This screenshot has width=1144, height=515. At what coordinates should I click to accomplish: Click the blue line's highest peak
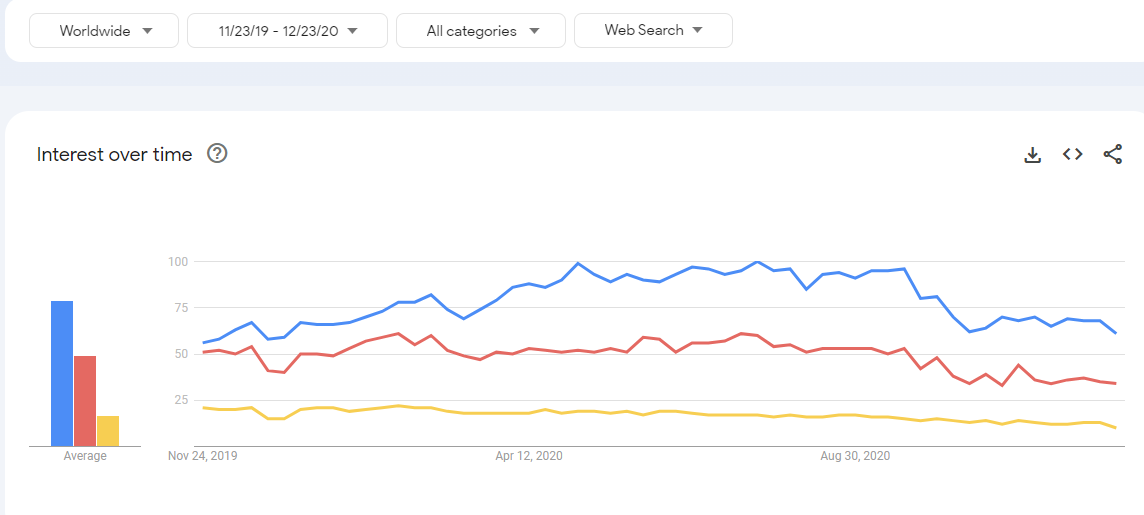point(578,263)
